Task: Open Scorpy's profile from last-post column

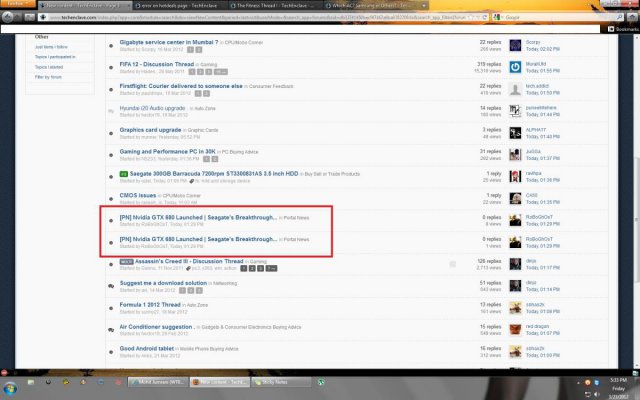Action: coord(533,42)
